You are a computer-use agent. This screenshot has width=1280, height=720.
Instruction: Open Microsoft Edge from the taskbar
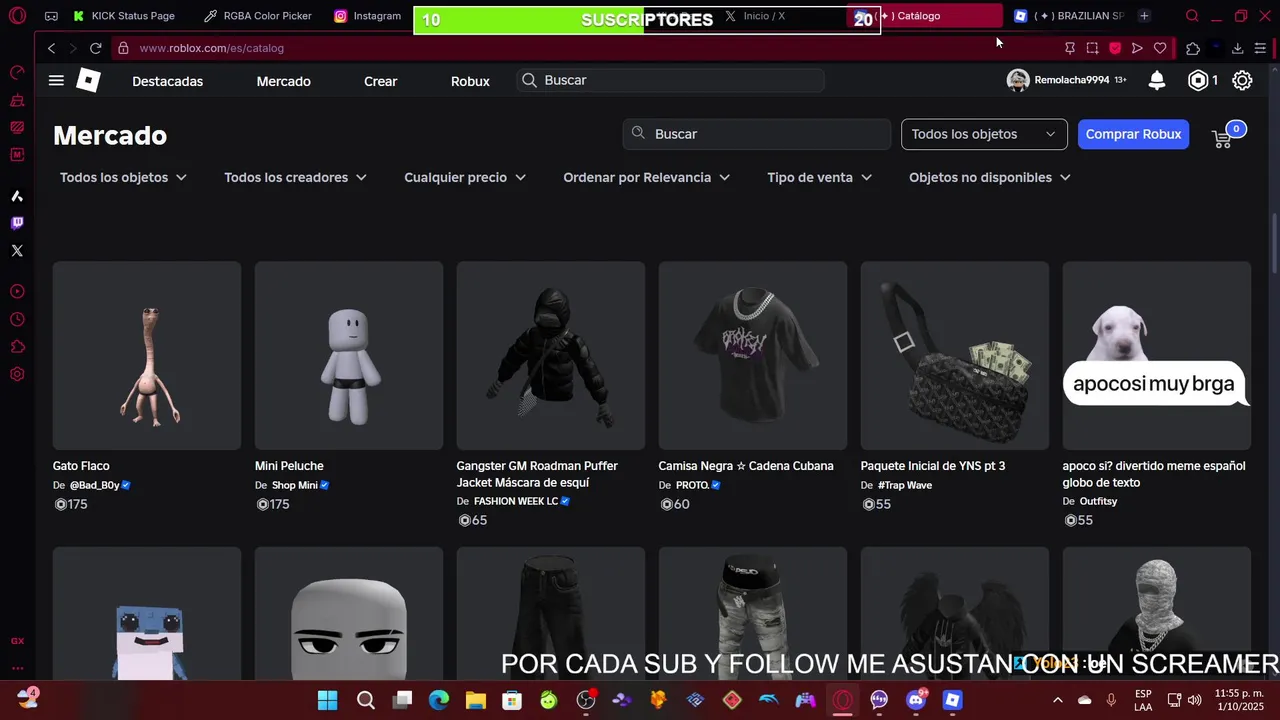click(x=439, y=700)
